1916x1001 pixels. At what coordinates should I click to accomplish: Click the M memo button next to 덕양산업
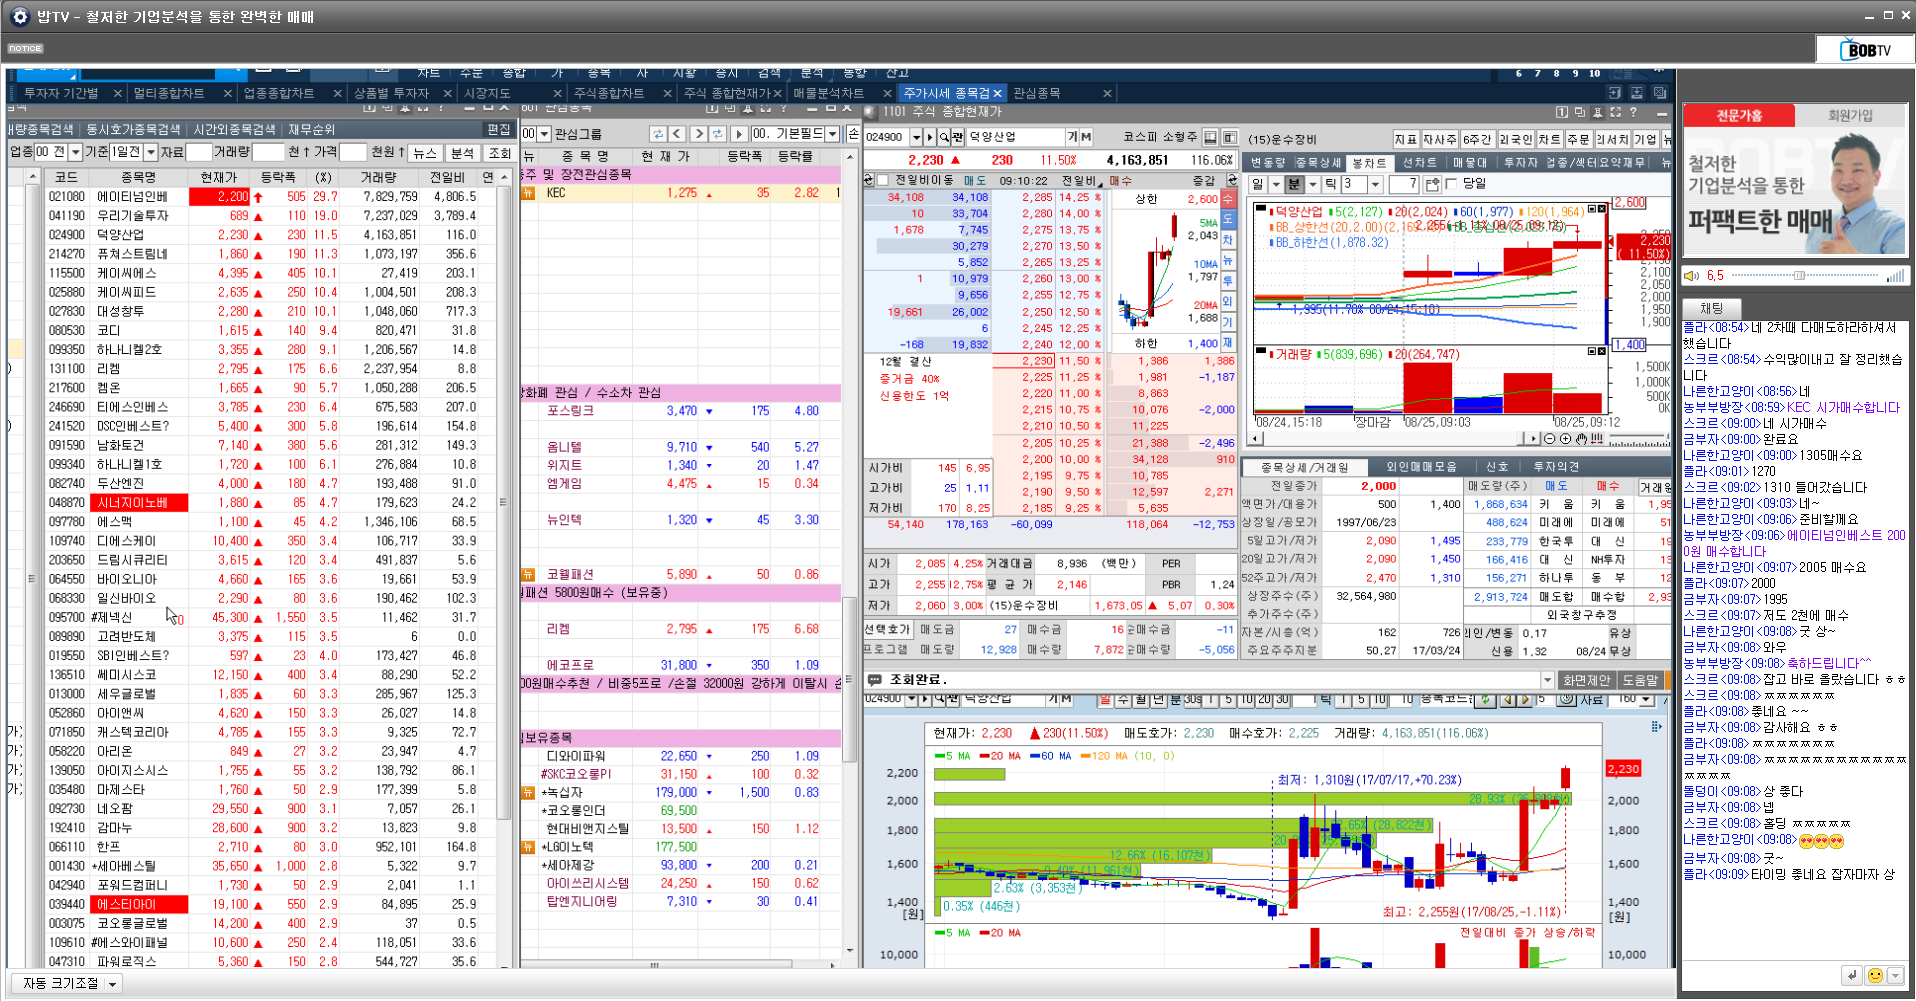(1086, 137)
